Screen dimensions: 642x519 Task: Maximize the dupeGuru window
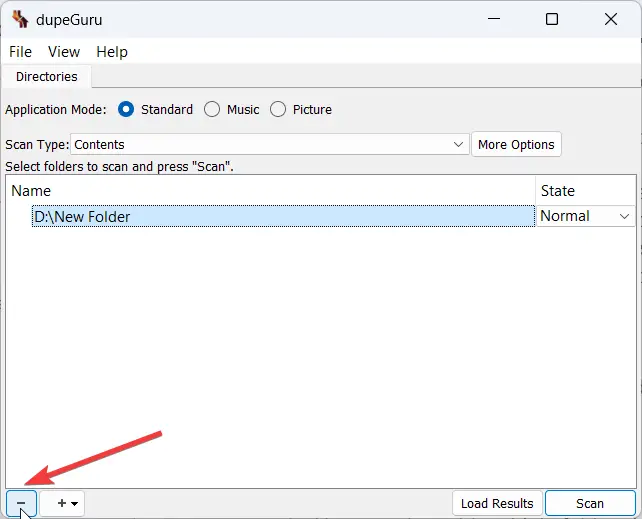coord(552,19)
